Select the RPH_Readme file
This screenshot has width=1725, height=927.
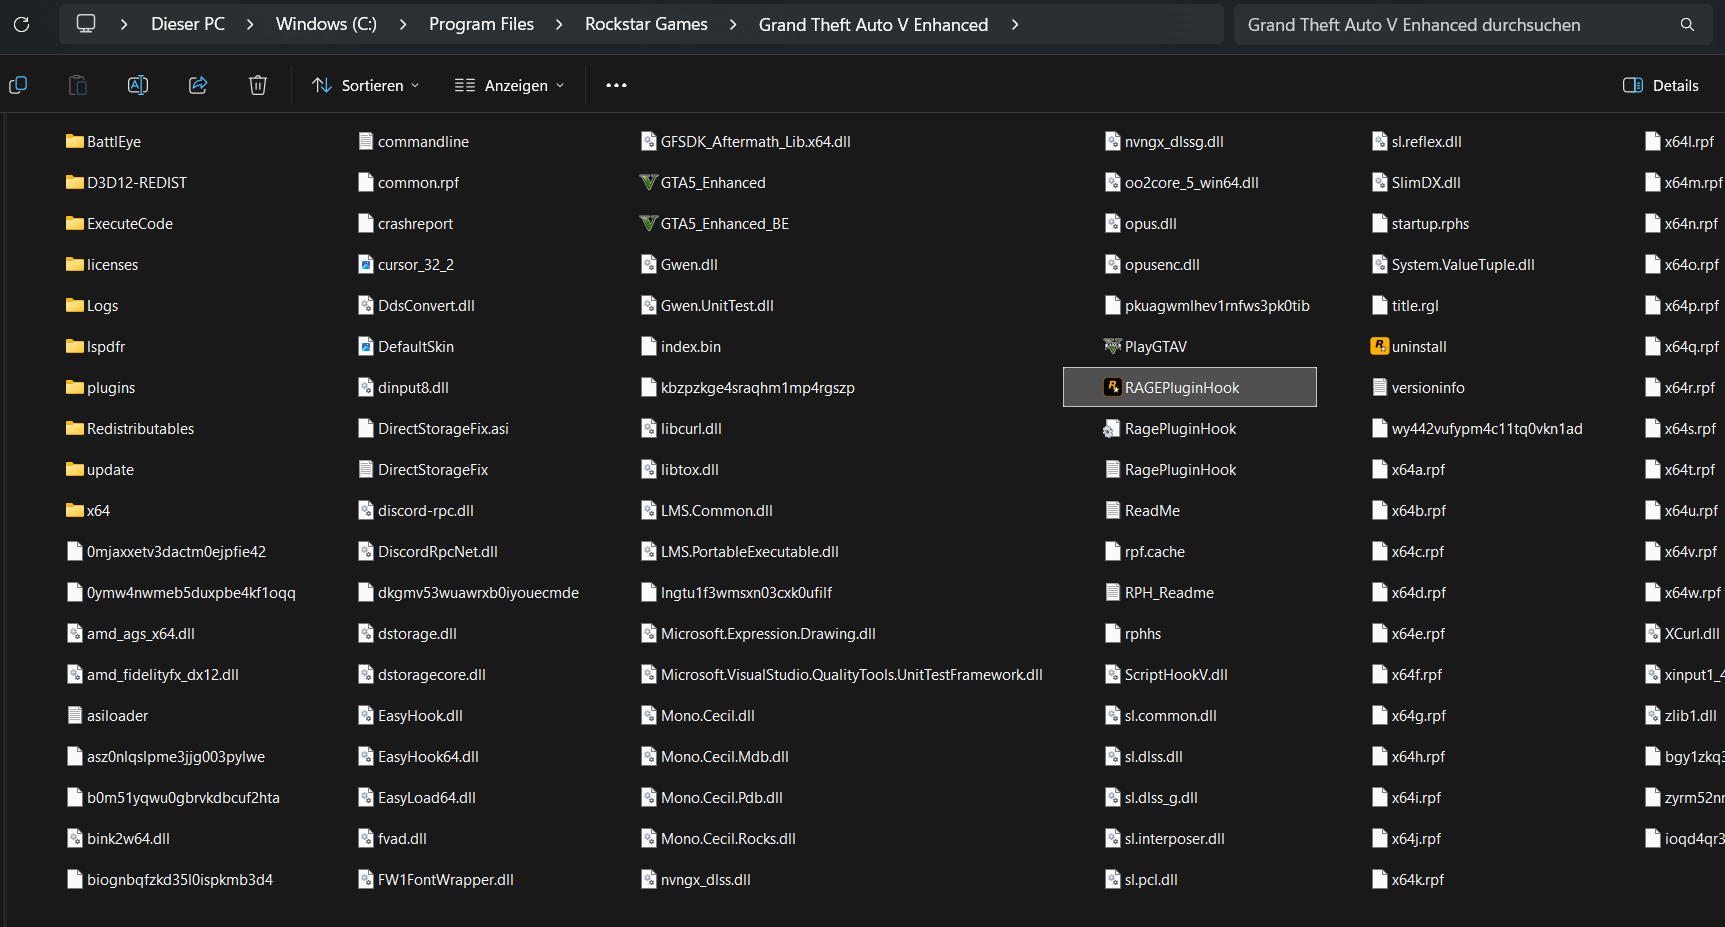tap(1158, 592)
